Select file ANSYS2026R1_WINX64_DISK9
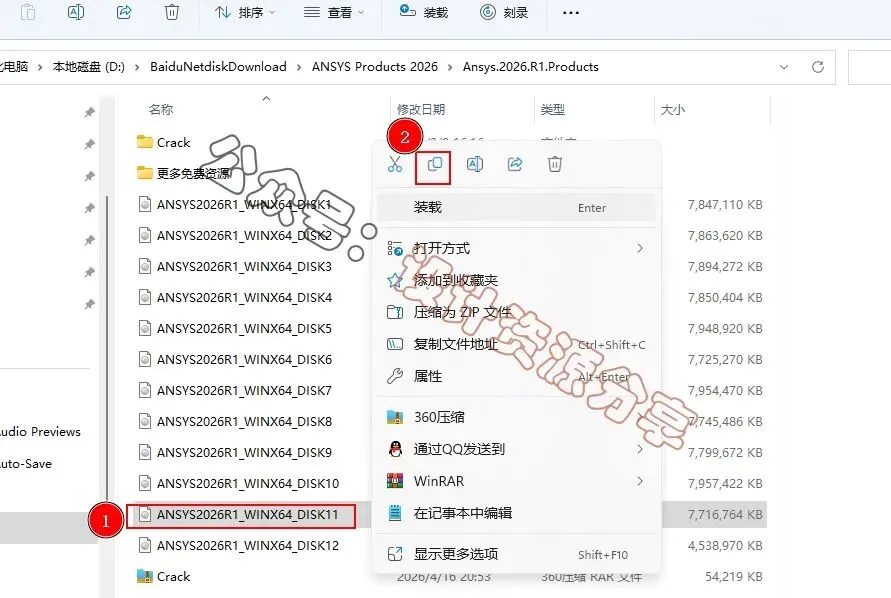 pos(235,452)
